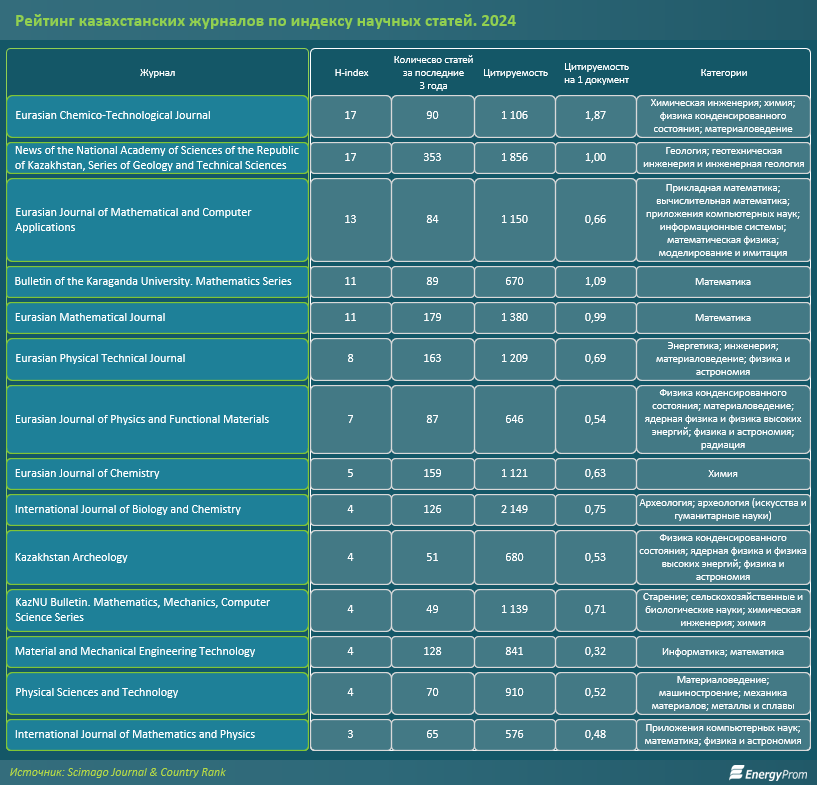
Task: Click article count '126'
Action: click(432, 509)
